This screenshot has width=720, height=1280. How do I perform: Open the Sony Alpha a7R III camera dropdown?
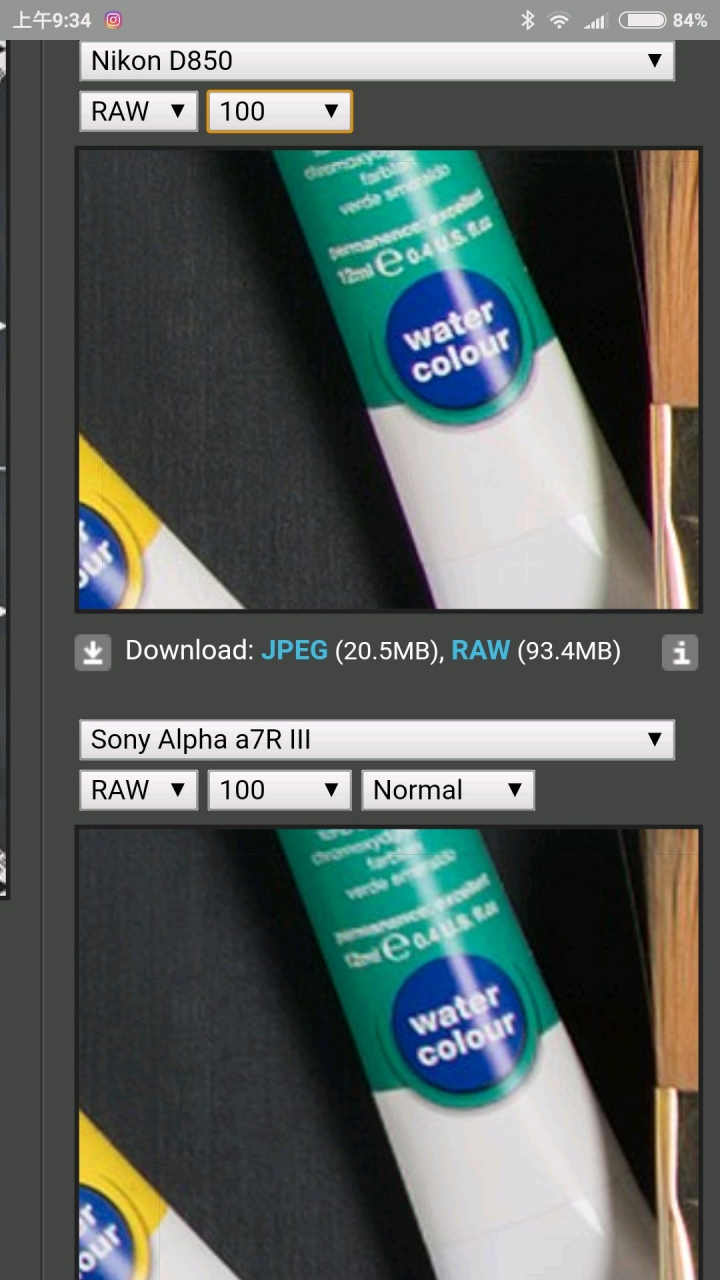pyautogui.click(x=377, y=740)
